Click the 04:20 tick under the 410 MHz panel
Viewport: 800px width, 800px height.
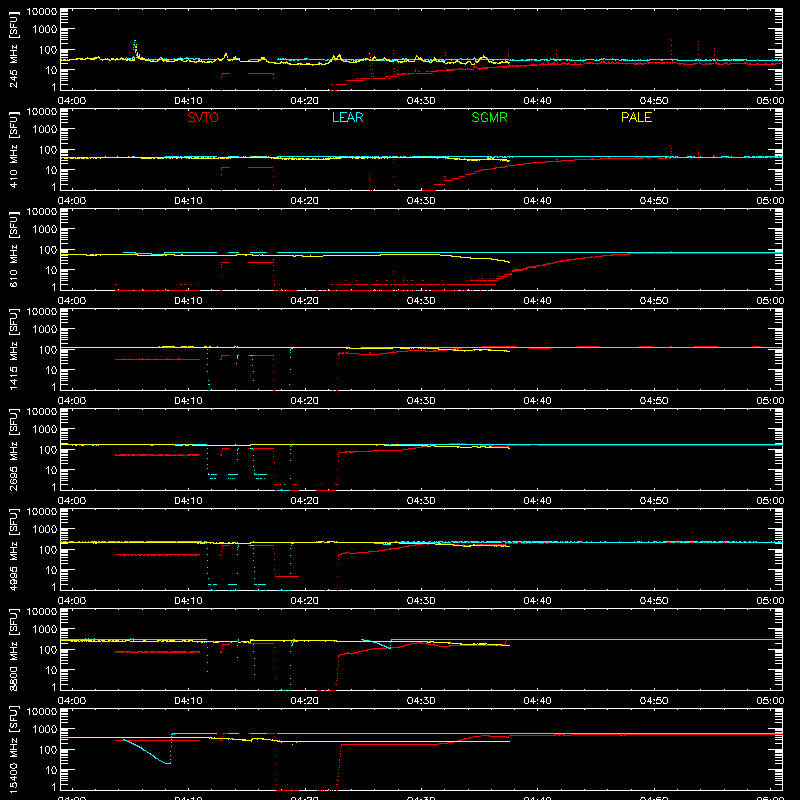(x=305, y=201)
